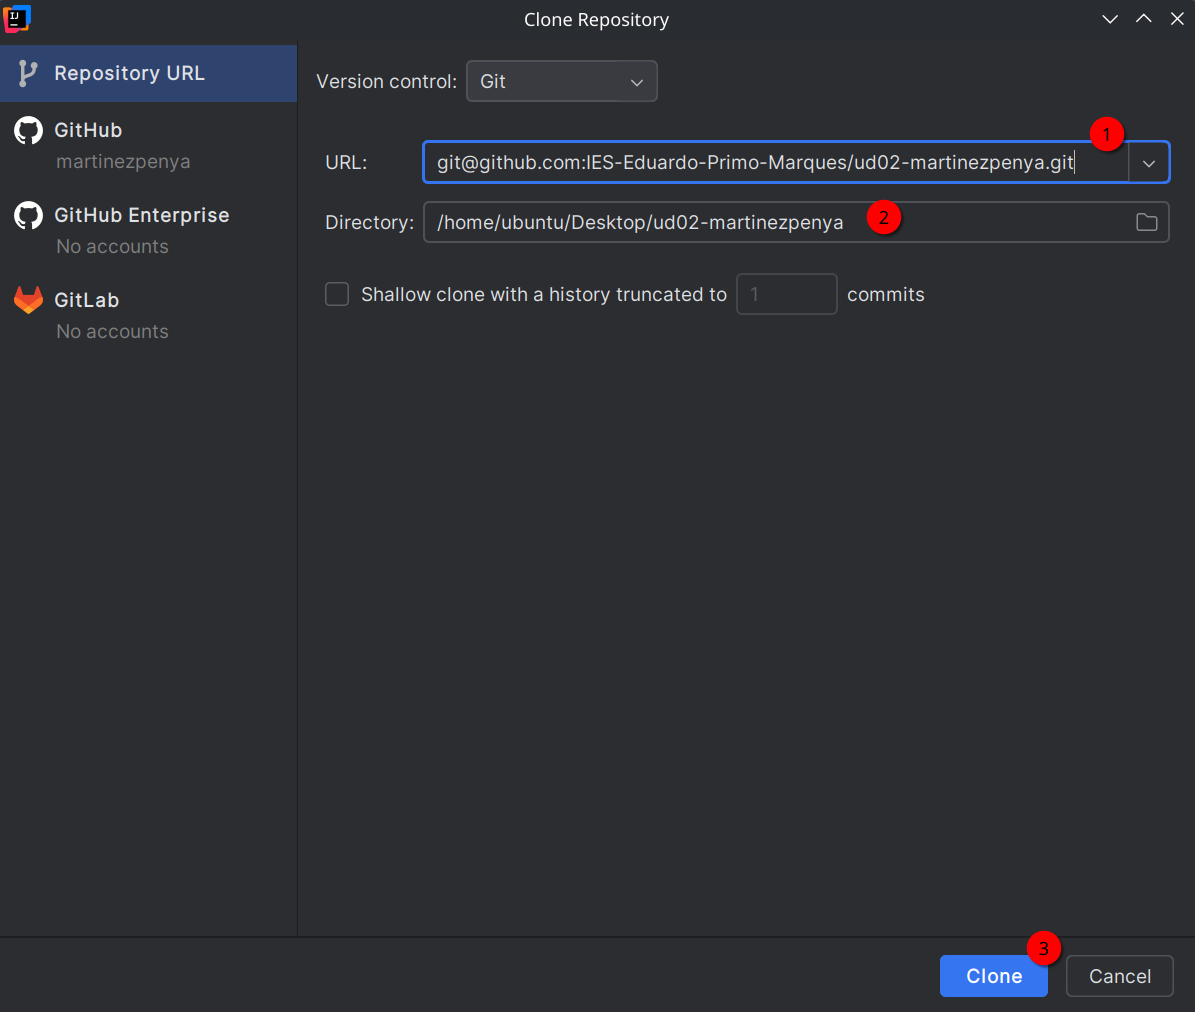1195x1012 pixels.
Task: Open the Version control dropdown
Action: coord(561,81)
